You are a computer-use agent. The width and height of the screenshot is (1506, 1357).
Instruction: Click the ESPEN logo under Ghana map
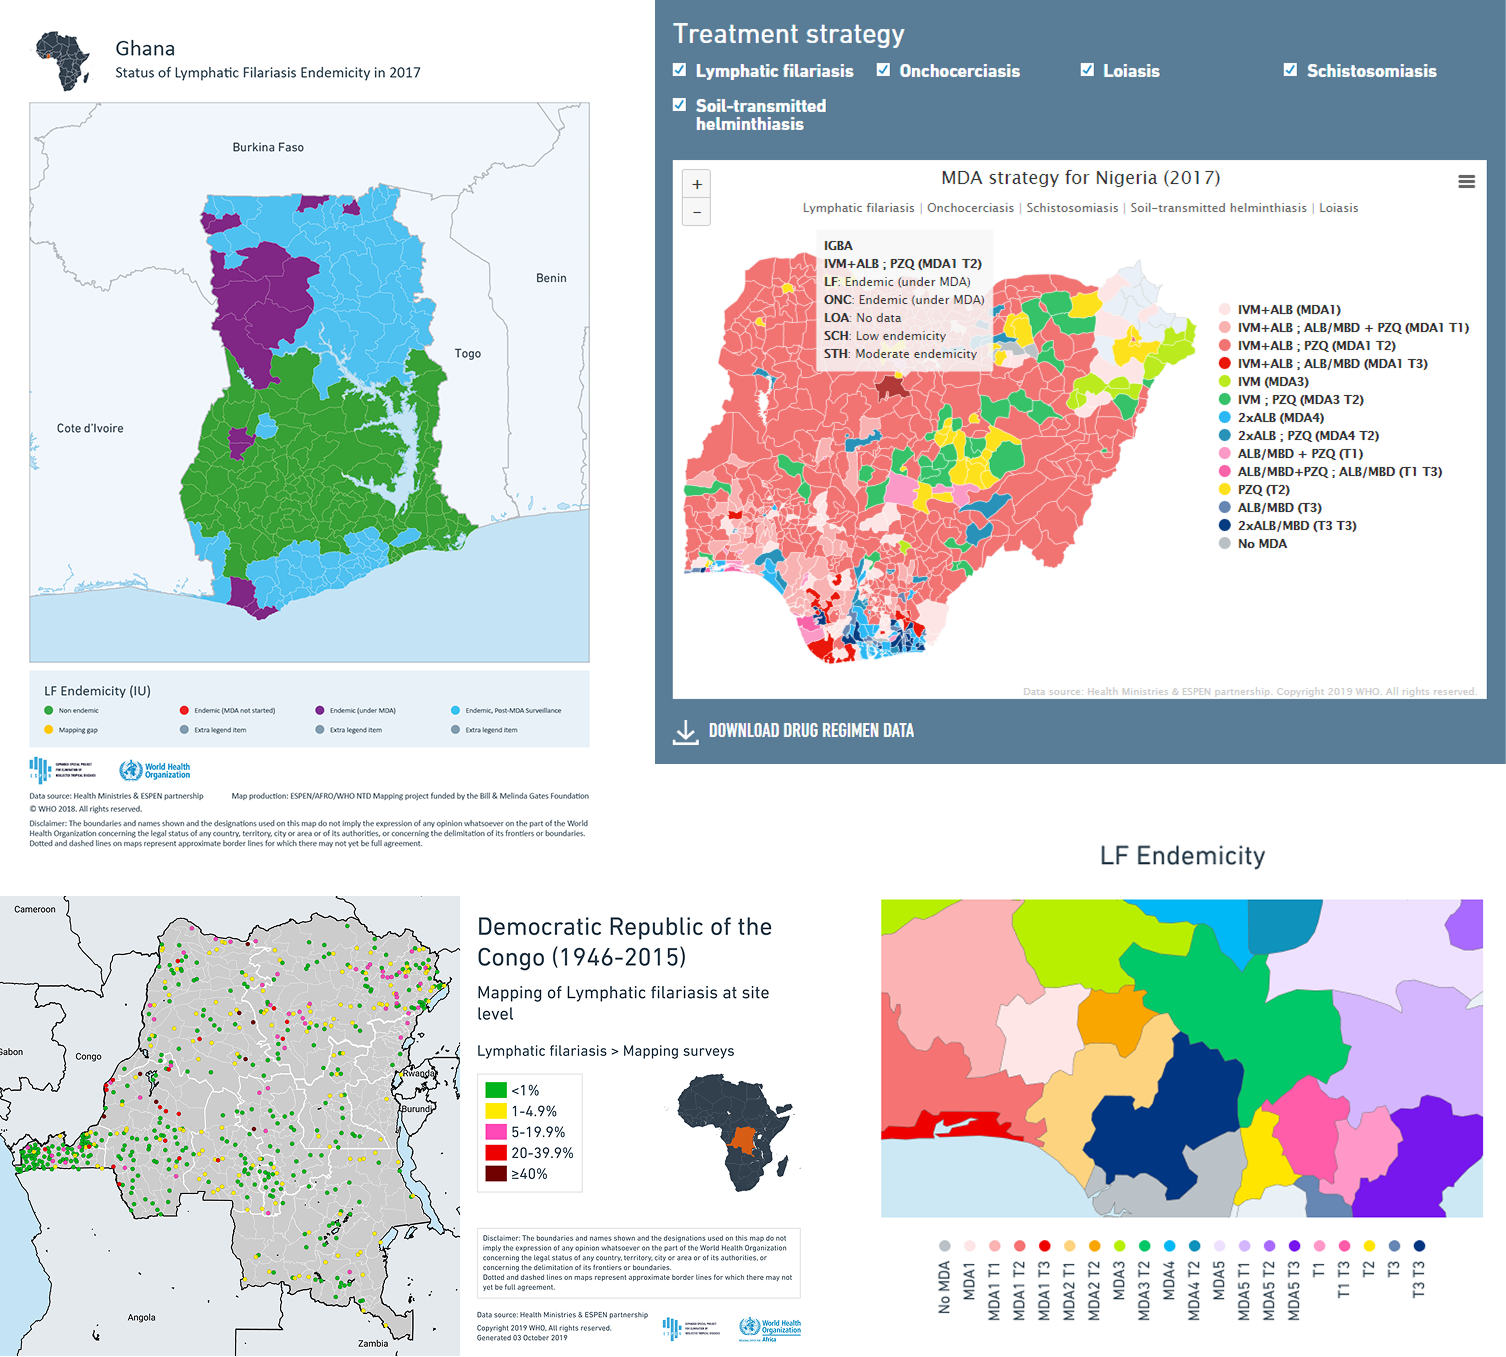pos(62,770)
